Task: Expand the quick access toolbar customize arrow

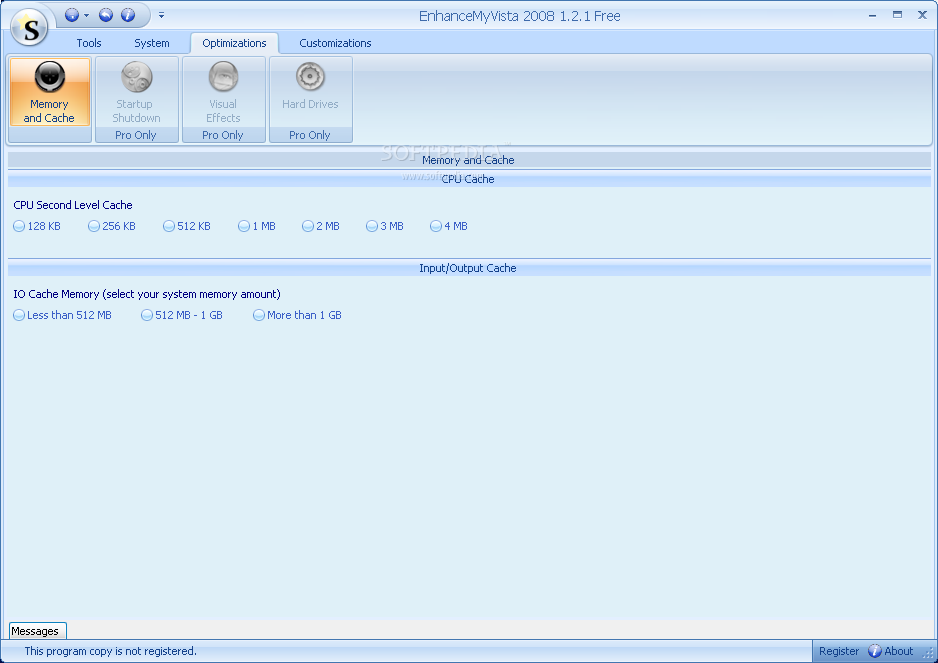Action: click(162, 16)
